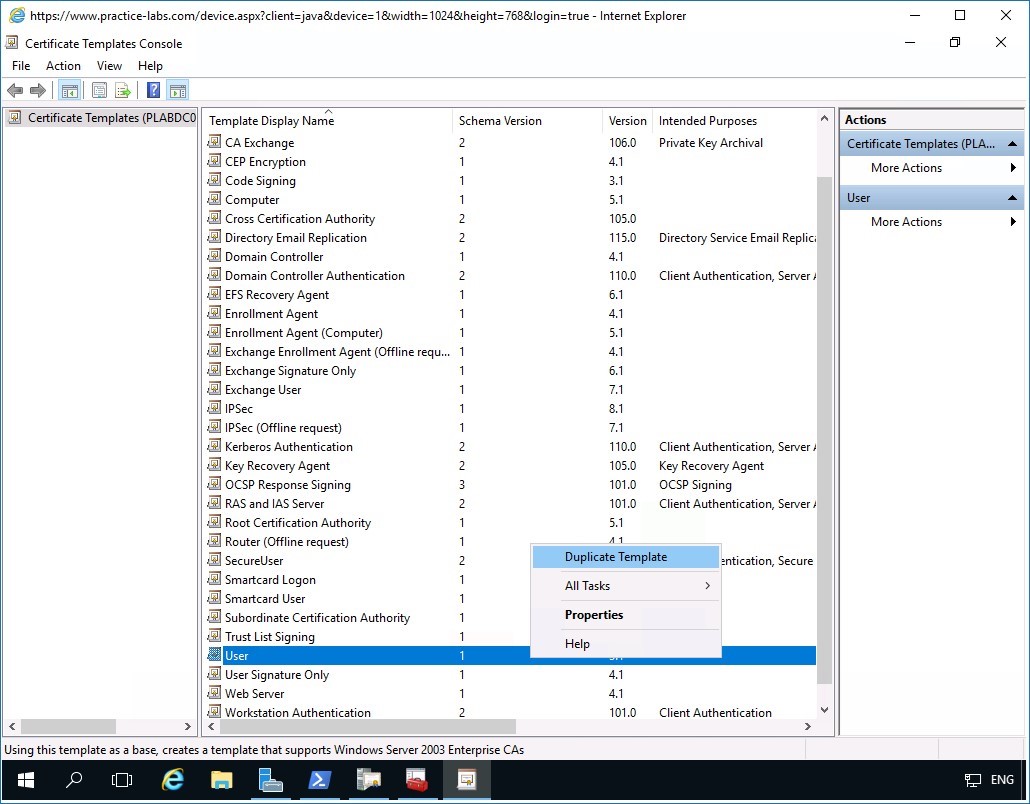Open Windows PowerShell from the taskbar
This screenshot has width=1030, height=804.
320,779
